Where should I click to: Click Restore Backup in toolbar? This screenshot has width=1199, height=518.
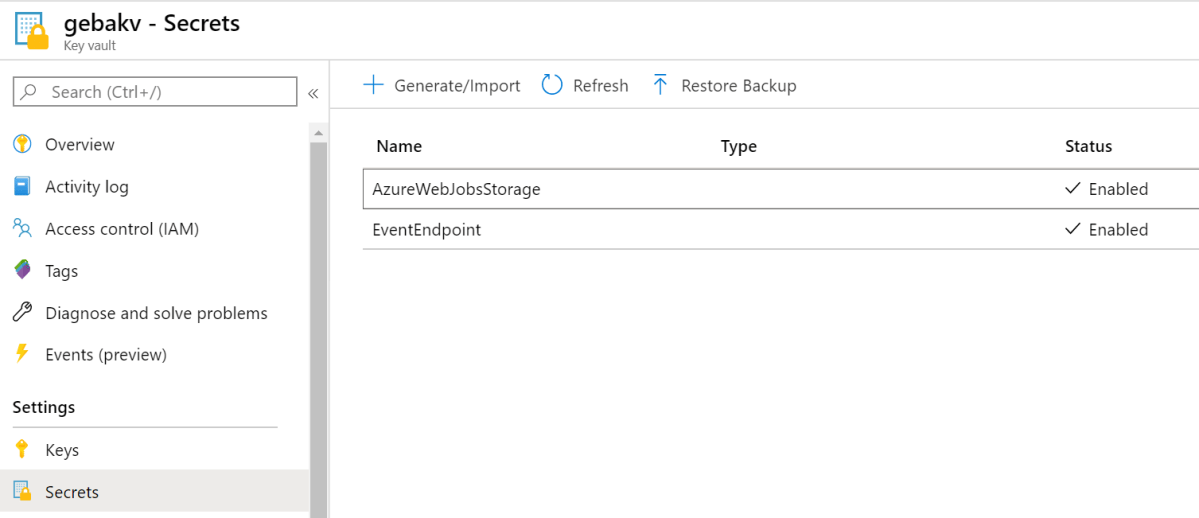click(x=724, y=86)
